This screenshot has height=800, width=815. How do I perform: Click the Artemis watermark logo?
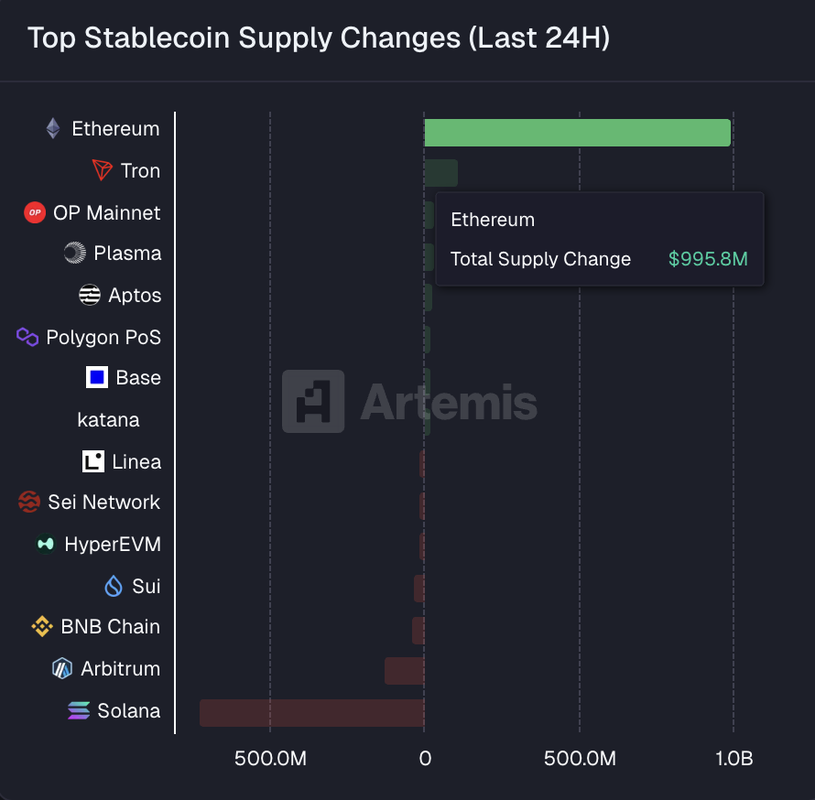pyautogui.click(x=313, y=402)
